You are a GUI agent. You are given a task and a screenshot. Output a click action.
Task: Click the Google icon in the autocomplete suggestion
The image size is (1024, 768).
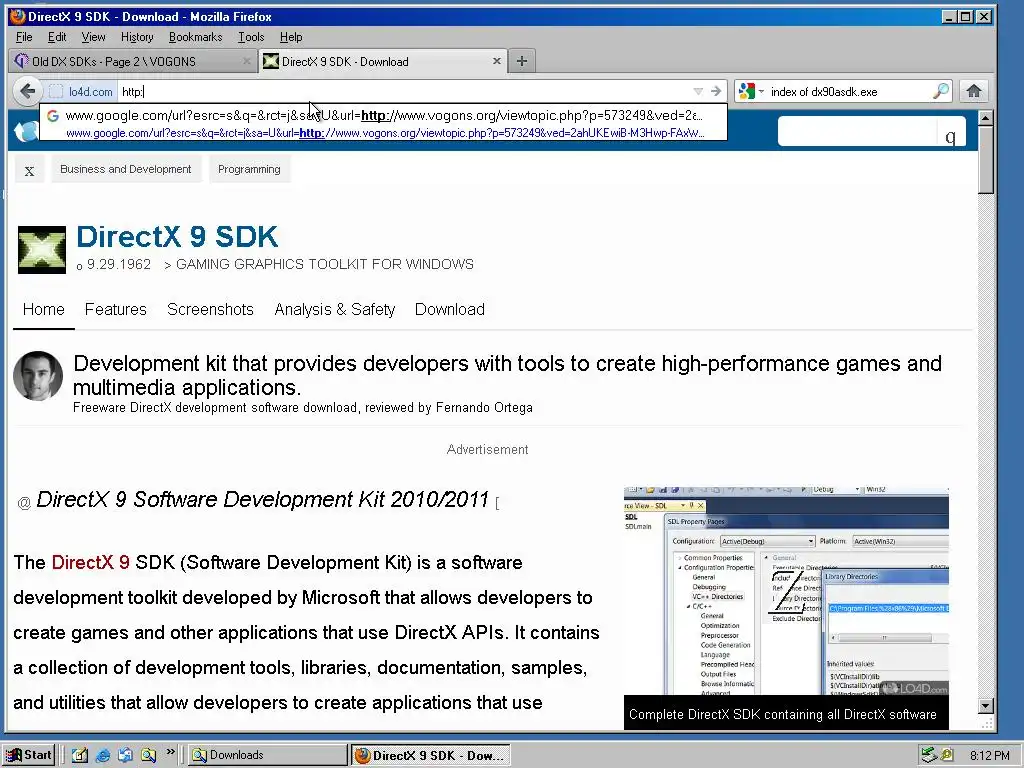53,116
